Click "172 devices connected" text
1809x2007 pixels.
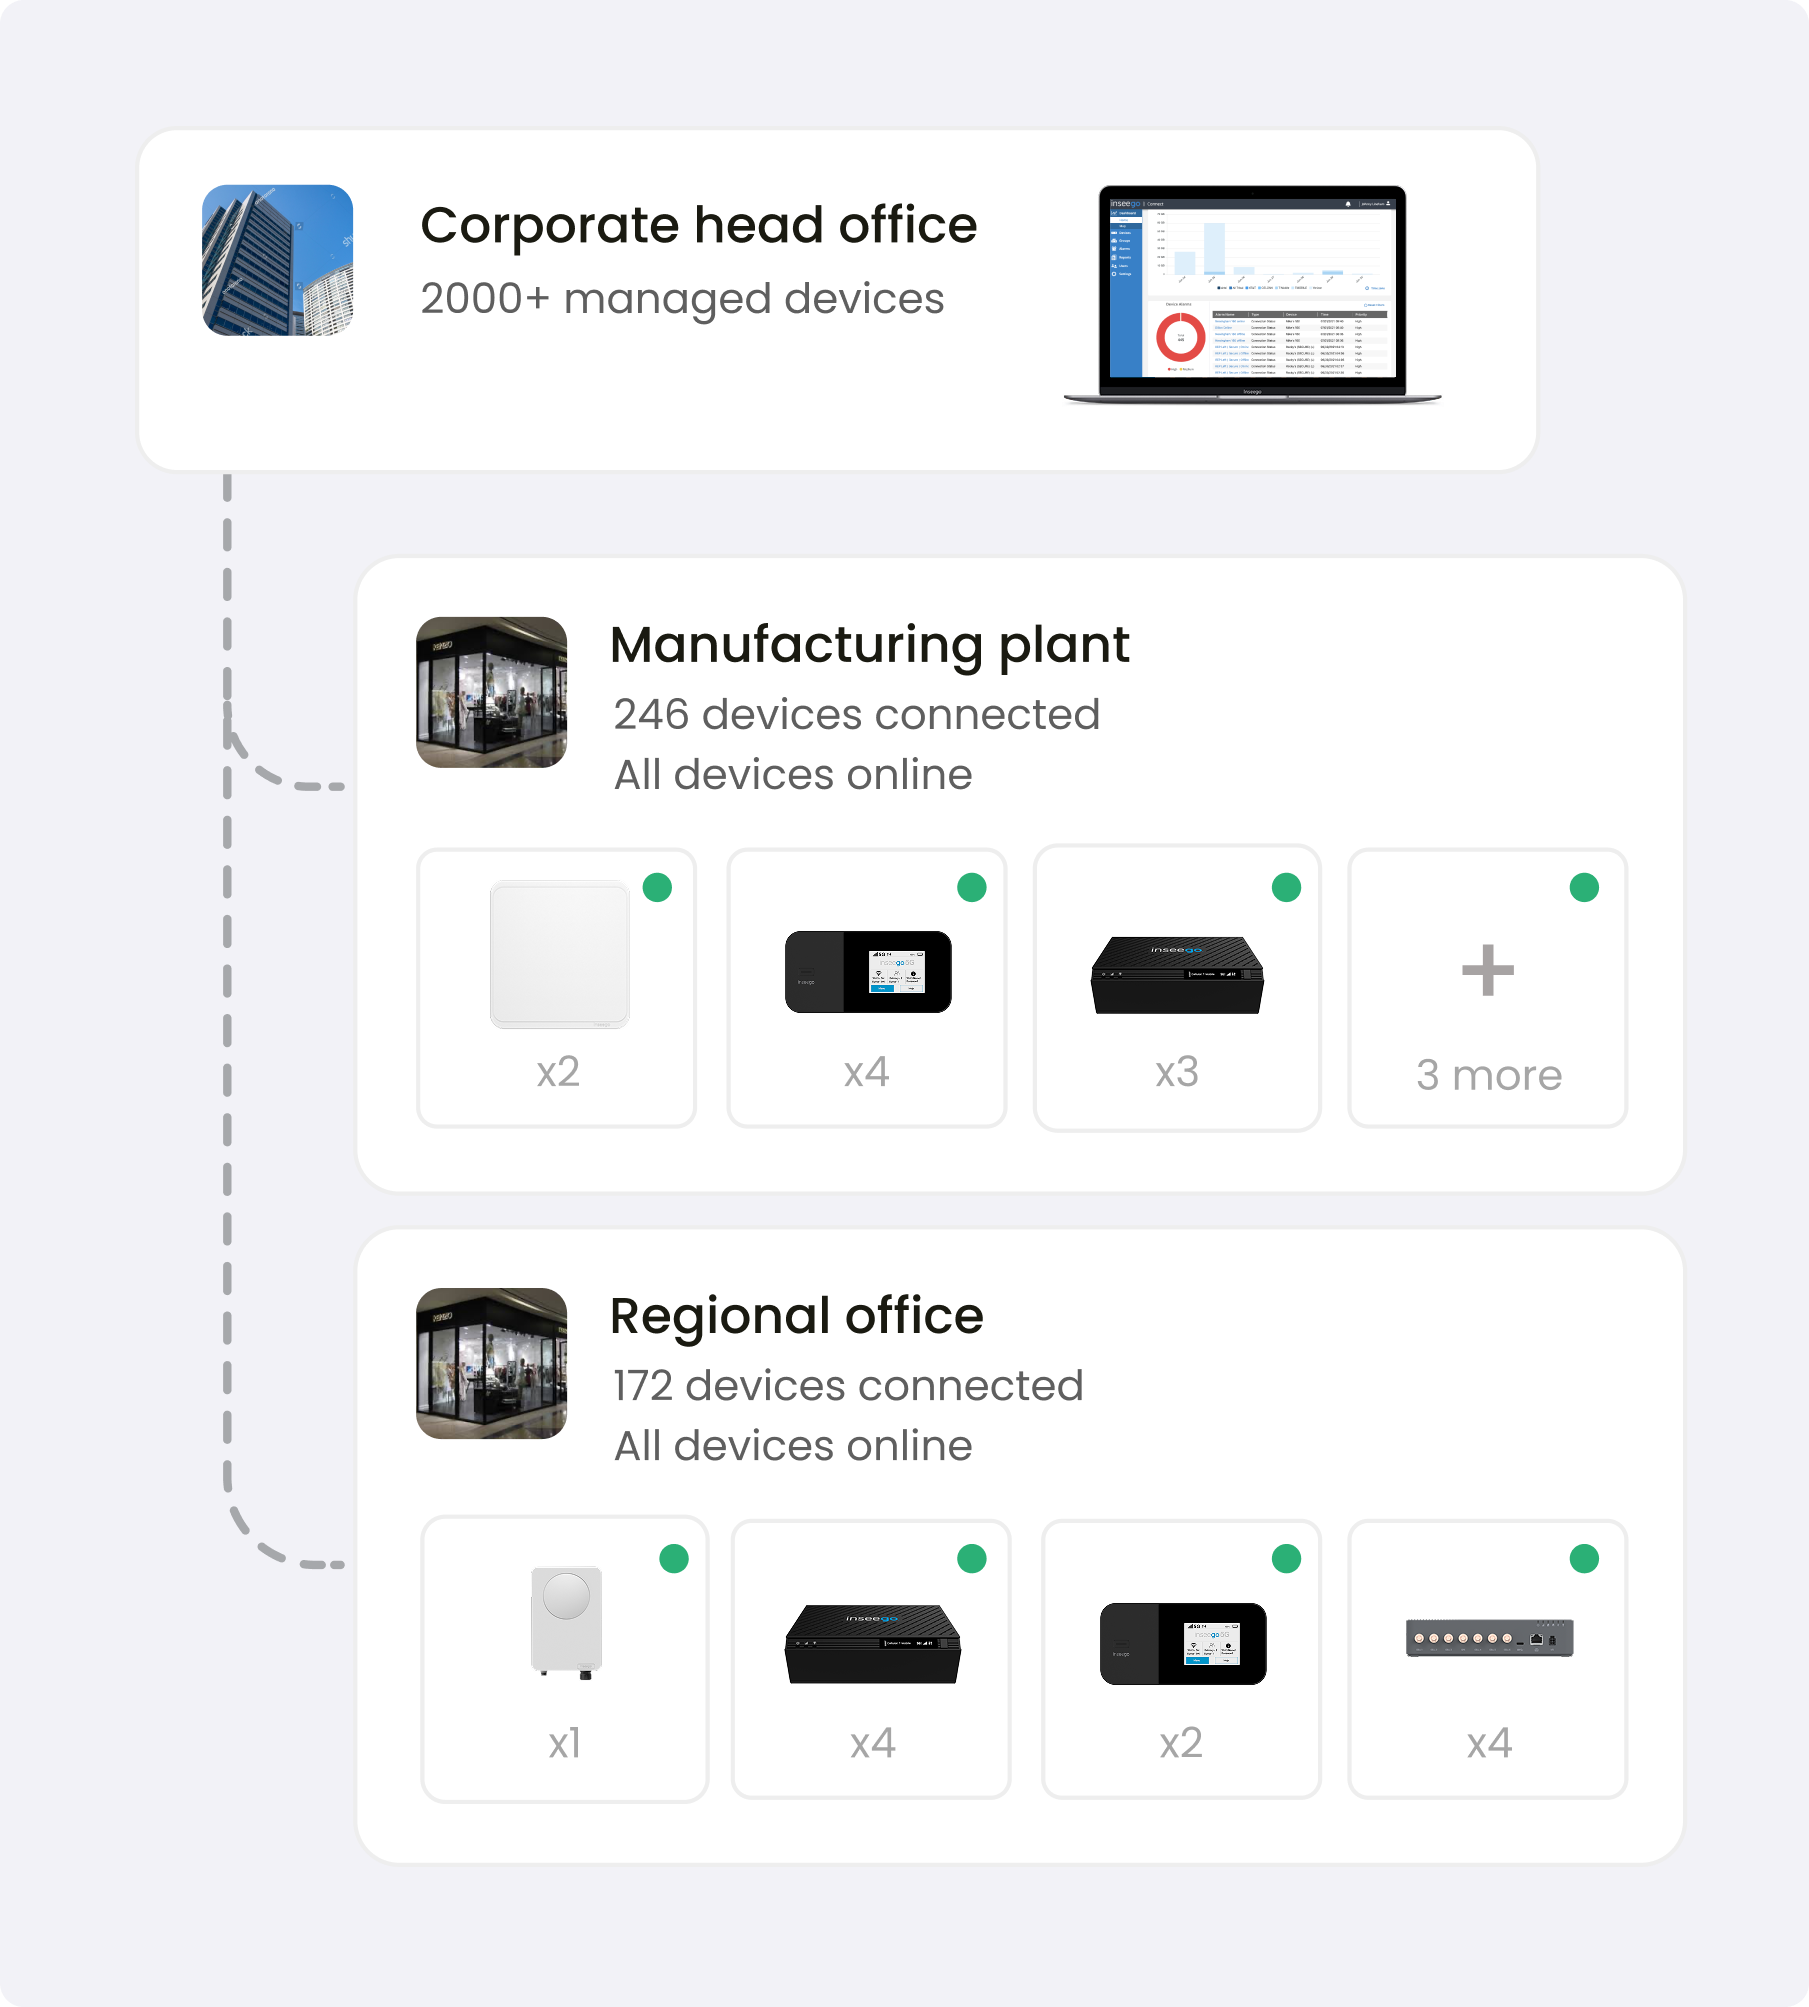click(848, 1386)
